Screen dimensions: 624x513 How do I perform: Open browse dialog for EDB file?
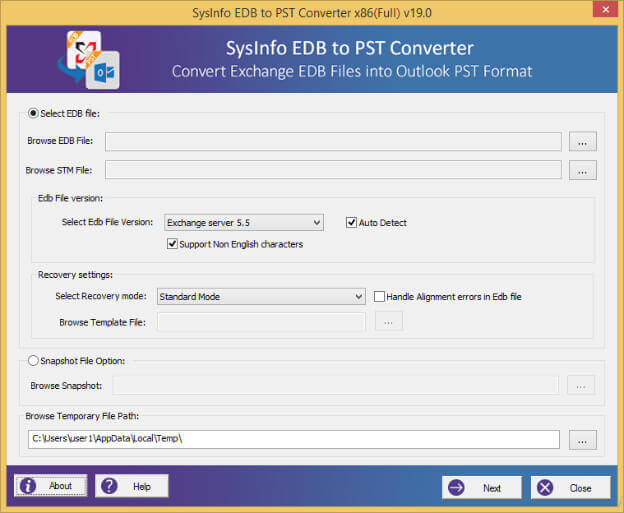click(x=583, y=141)
